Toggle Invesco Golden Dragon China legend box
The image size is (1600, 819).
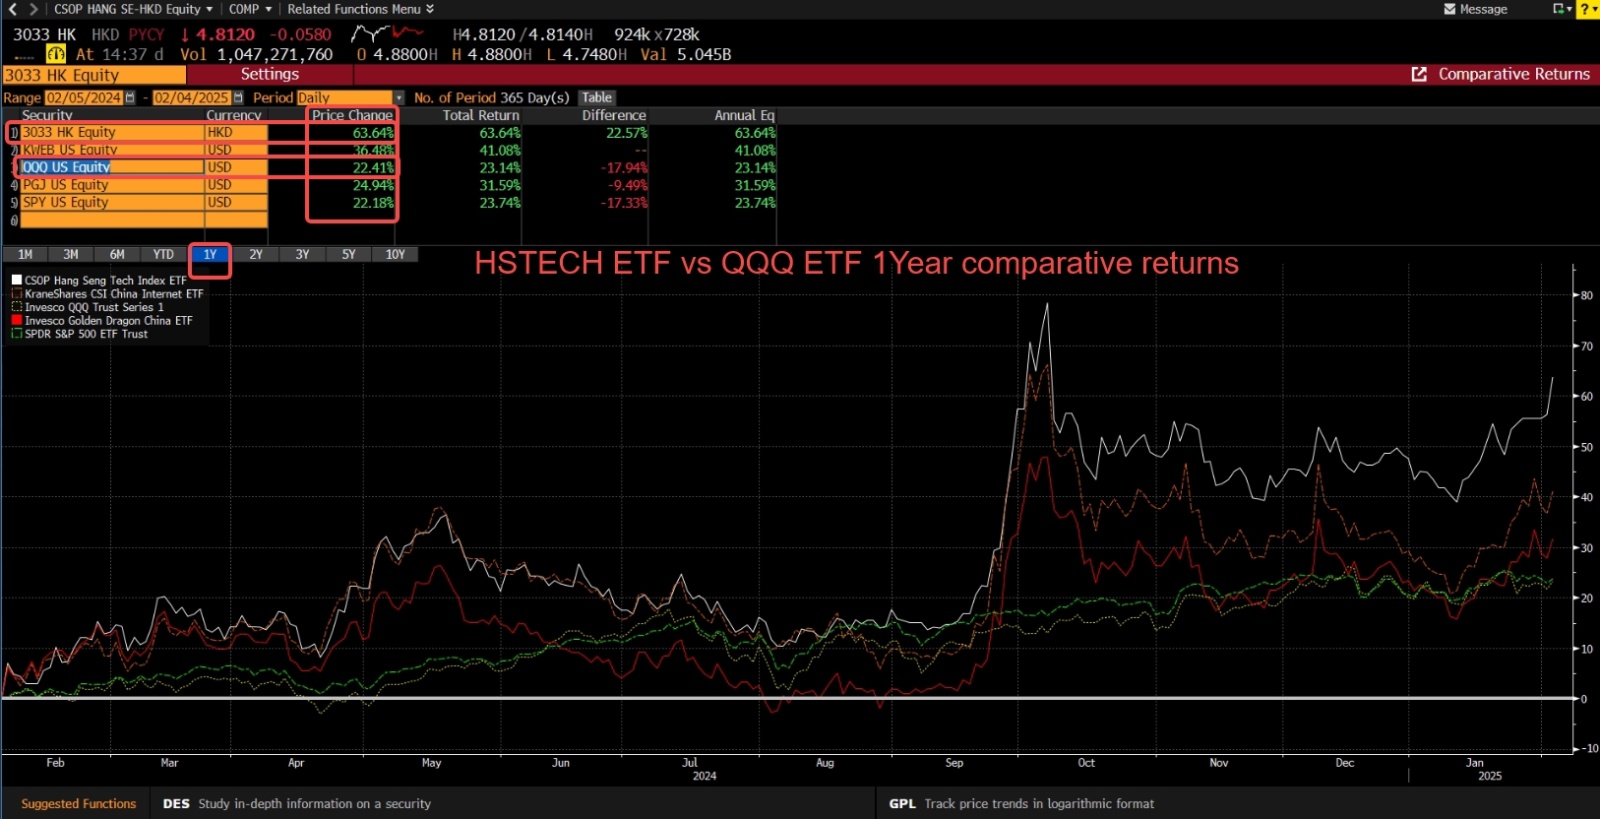(x=16, y=321)
